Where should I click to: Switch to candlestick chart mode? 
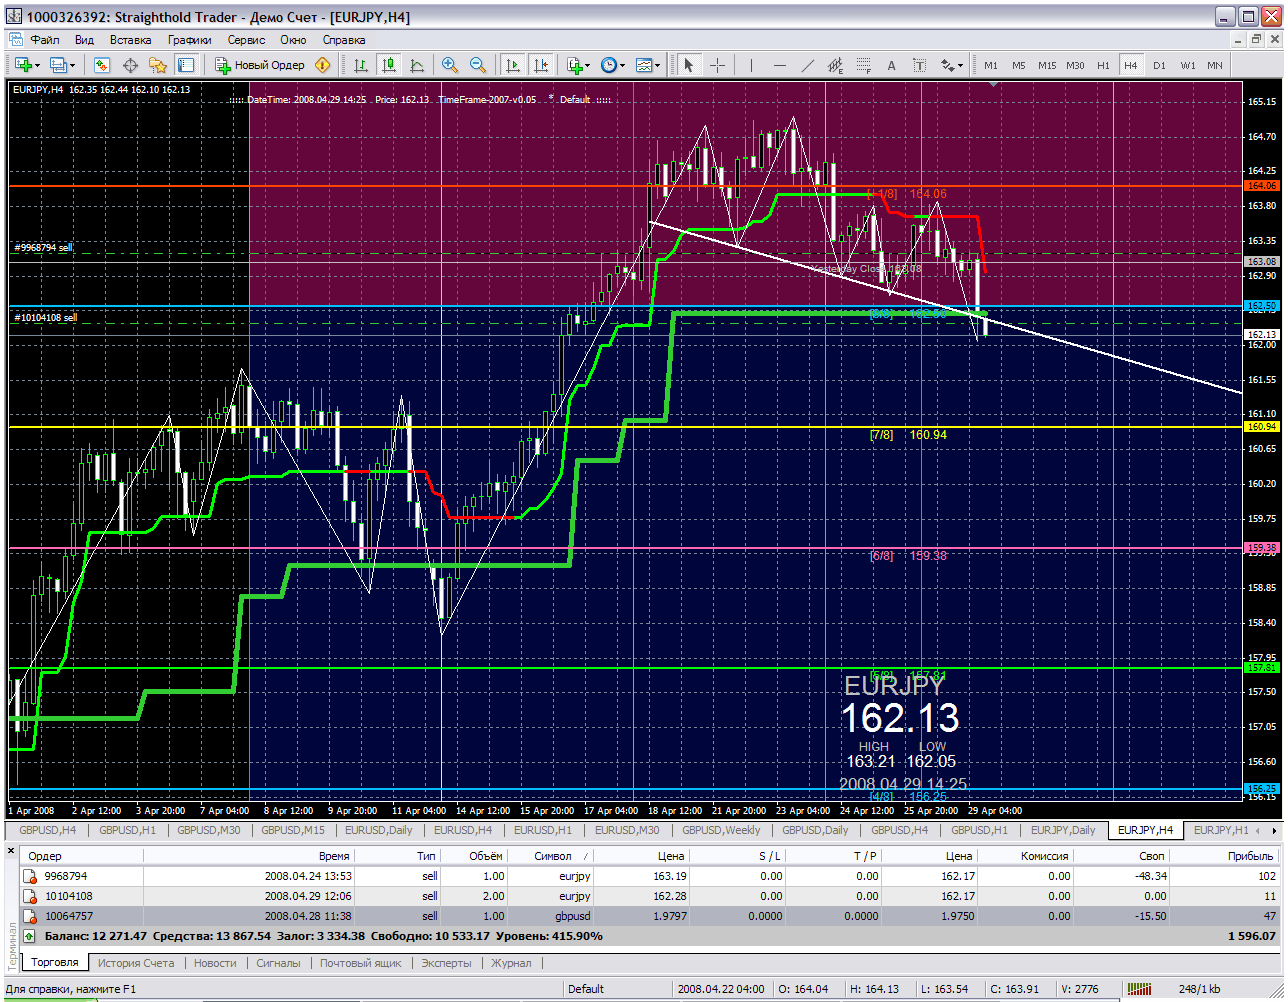point(389,65)
